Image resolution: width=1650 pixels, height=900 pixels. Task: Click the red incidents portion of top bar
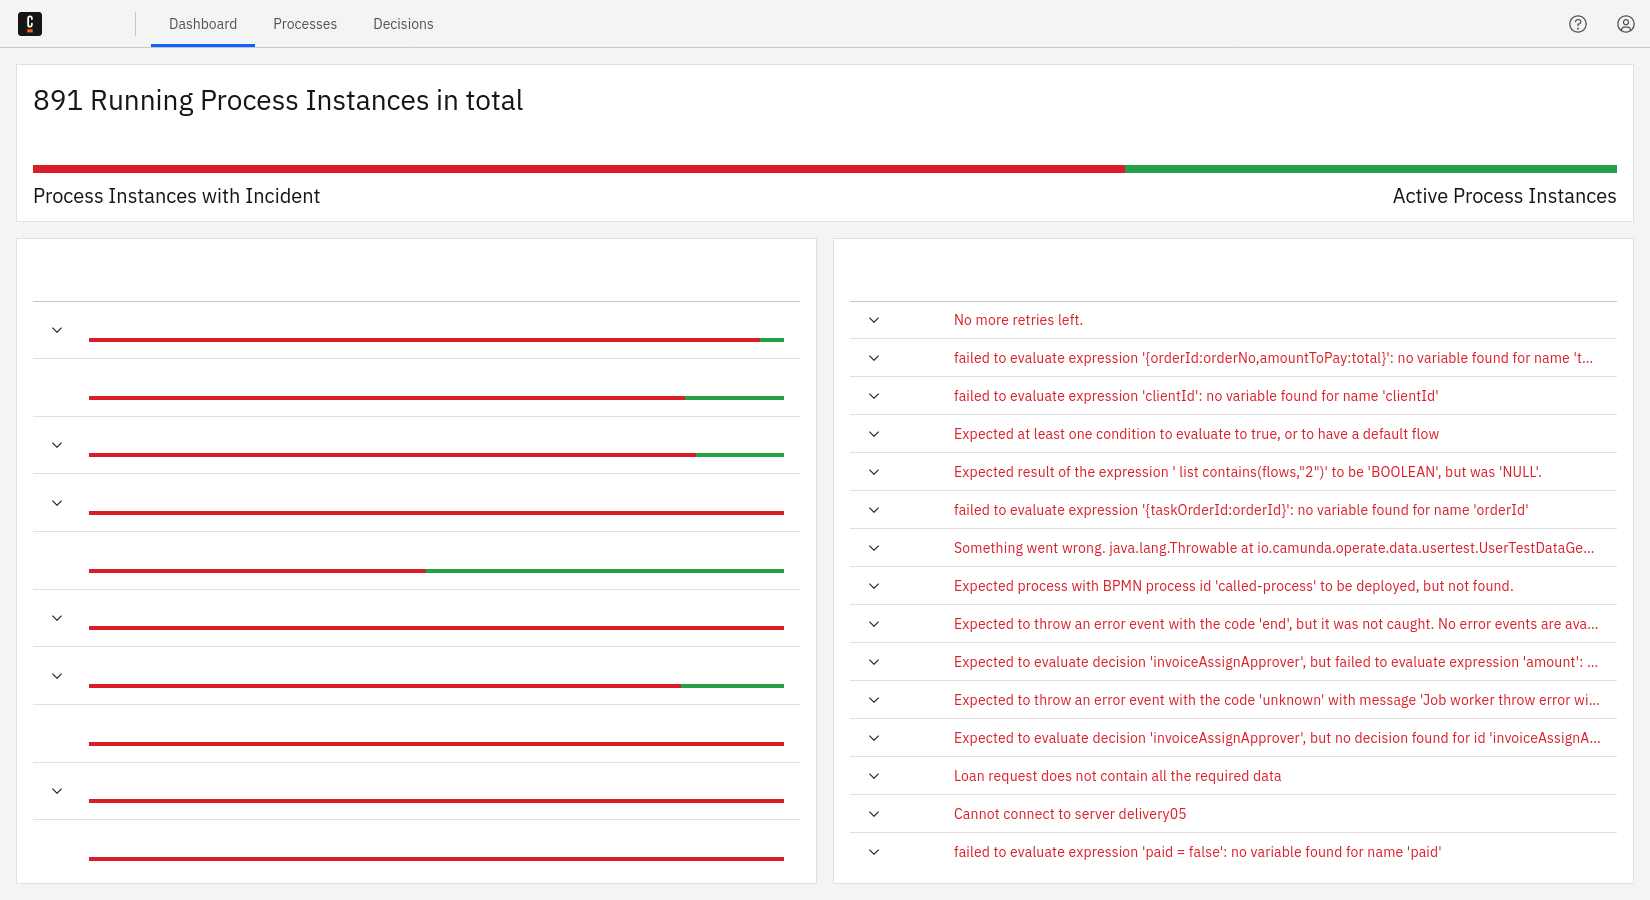(578, 169)
